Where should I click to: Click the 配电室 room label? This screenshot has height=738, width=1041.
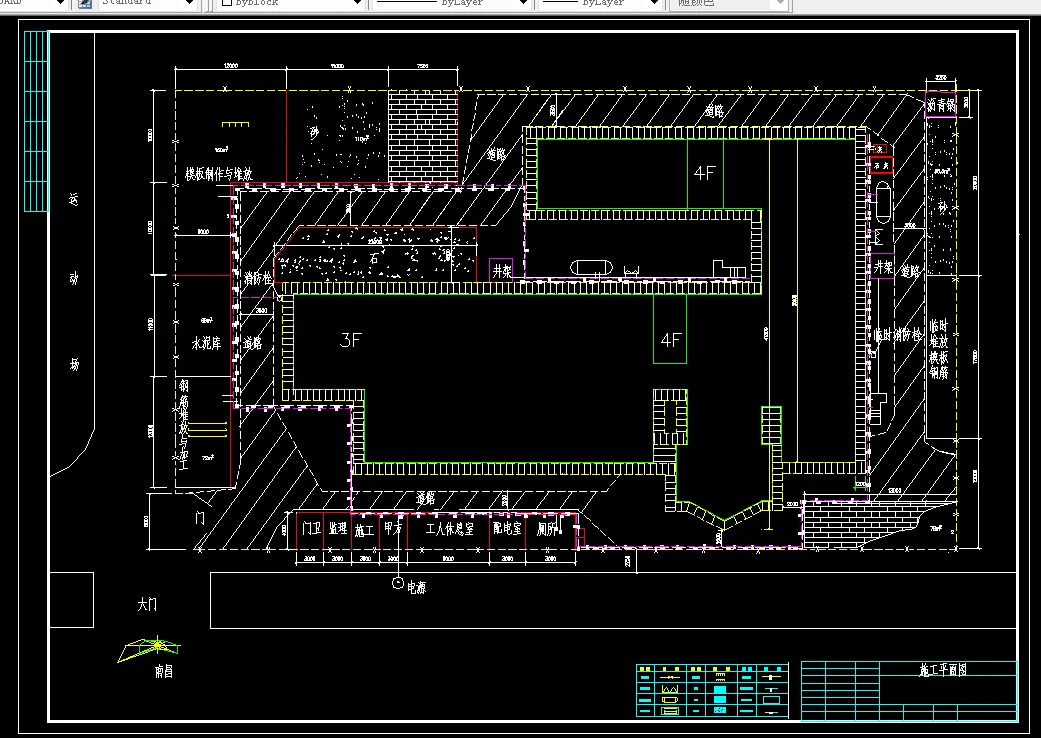tap(507, 528)
